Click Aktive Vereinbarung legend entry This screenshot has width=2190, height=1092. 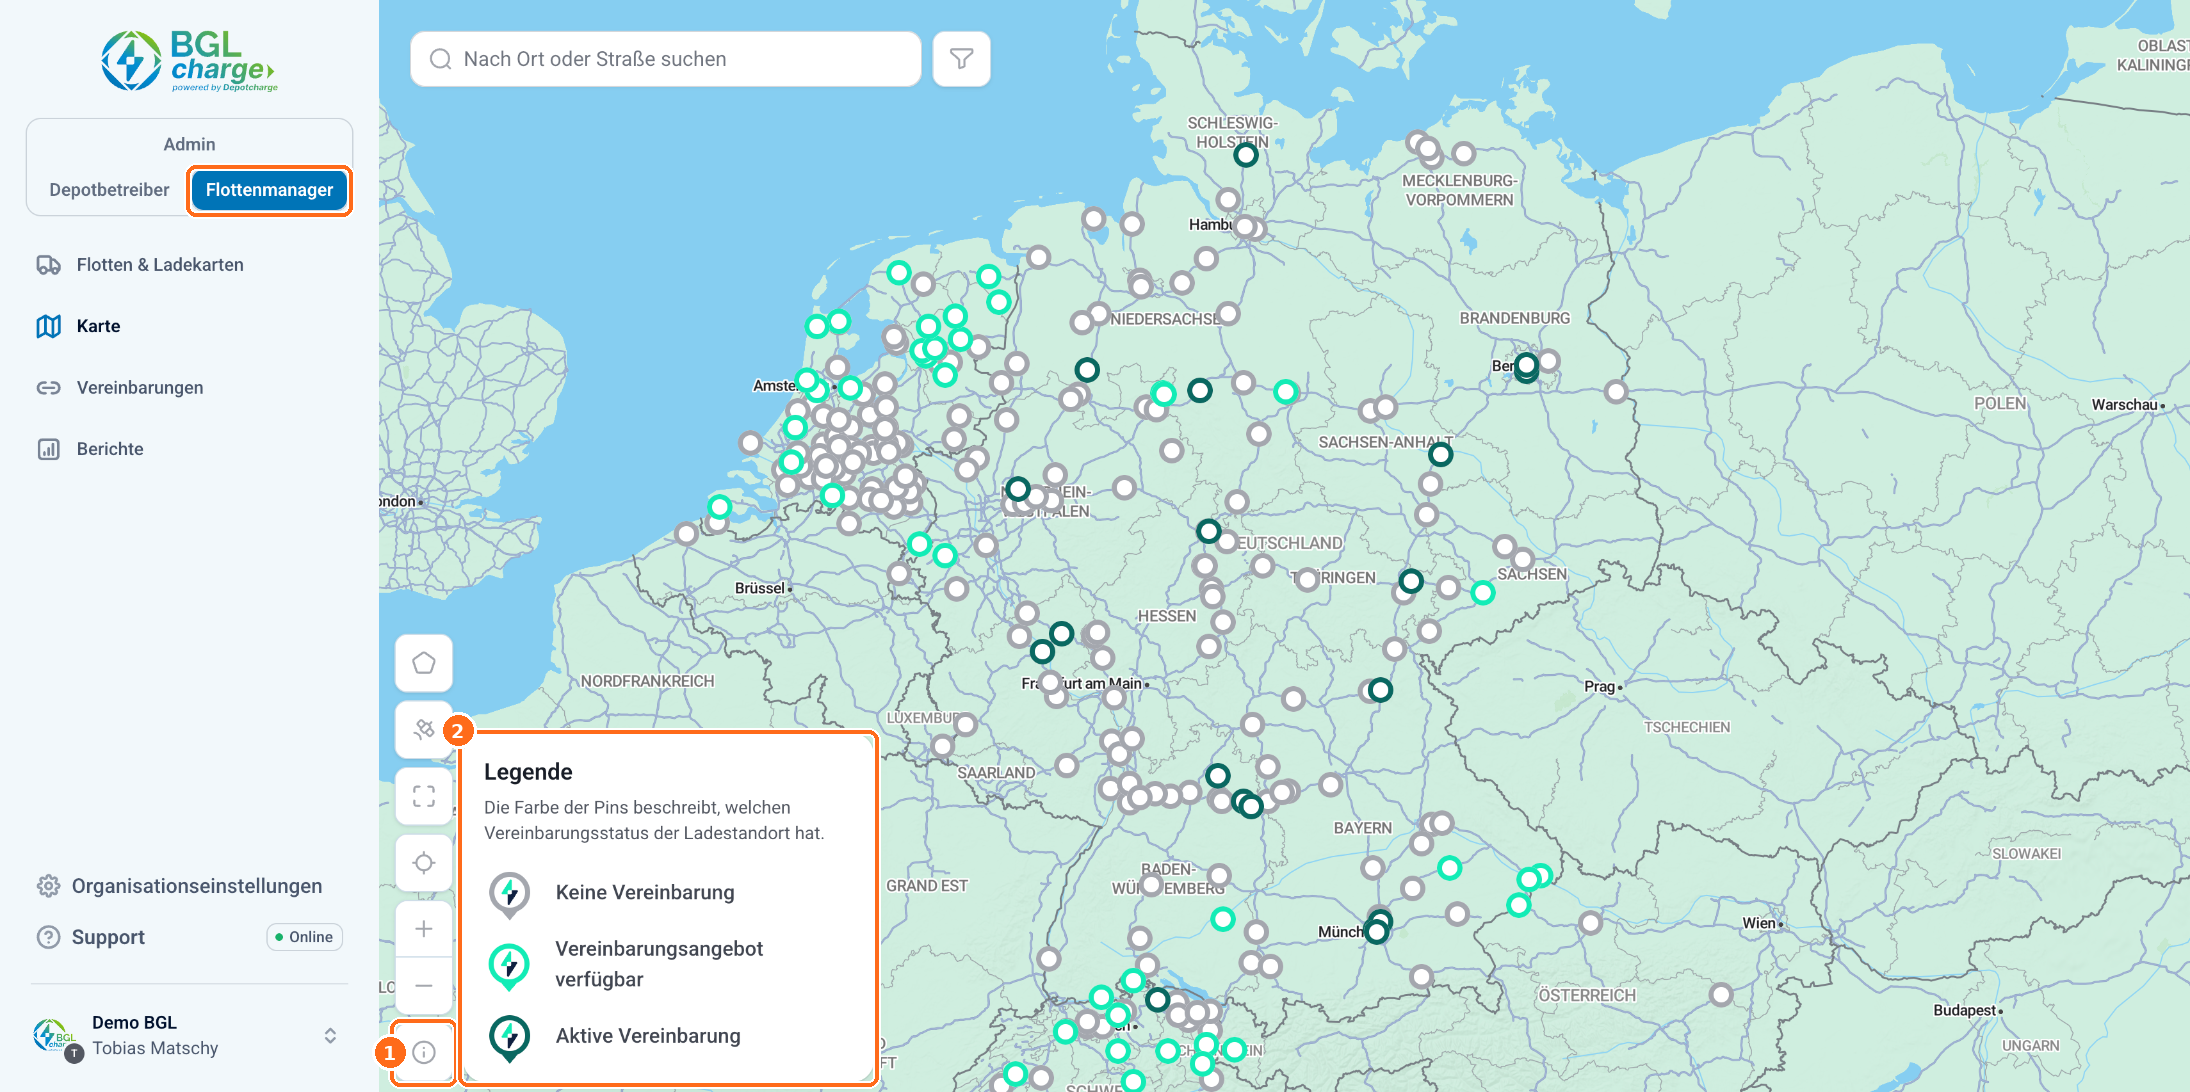(x=648, y=1036)
